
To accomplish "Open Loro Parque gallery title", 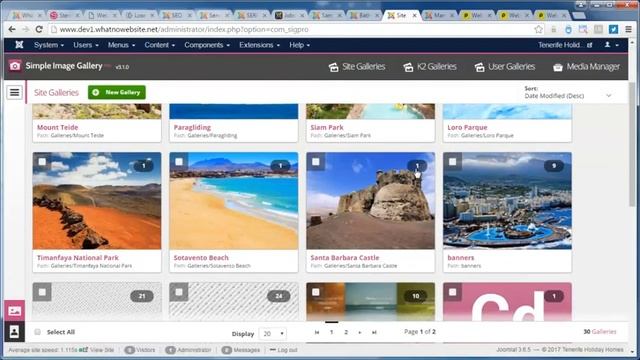I will pyautogui.click(x=467, y=127).
